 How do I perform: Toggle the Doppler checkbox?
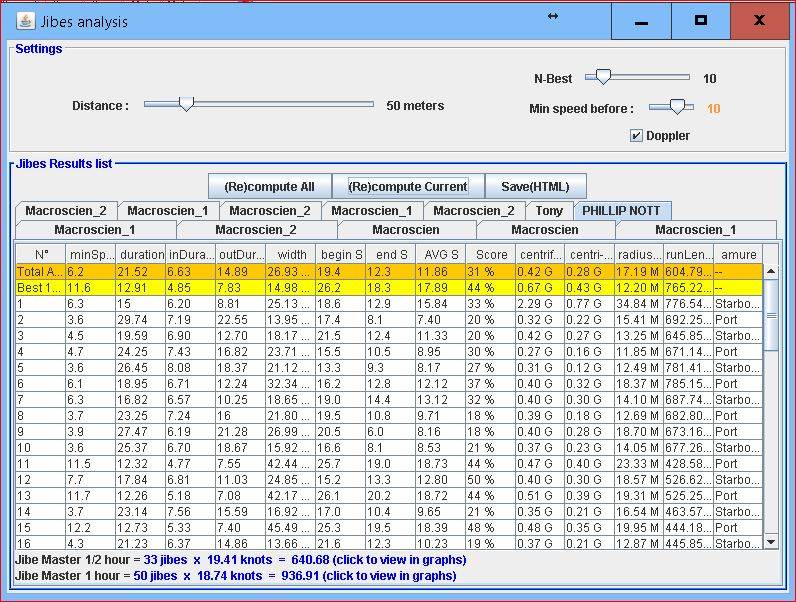tap(636, 136)
